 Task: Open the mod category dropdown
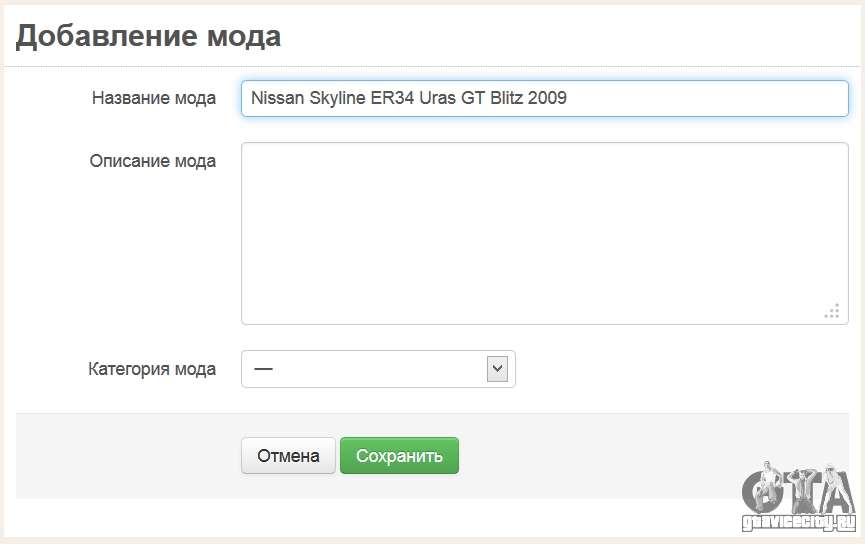click(378, 369)
